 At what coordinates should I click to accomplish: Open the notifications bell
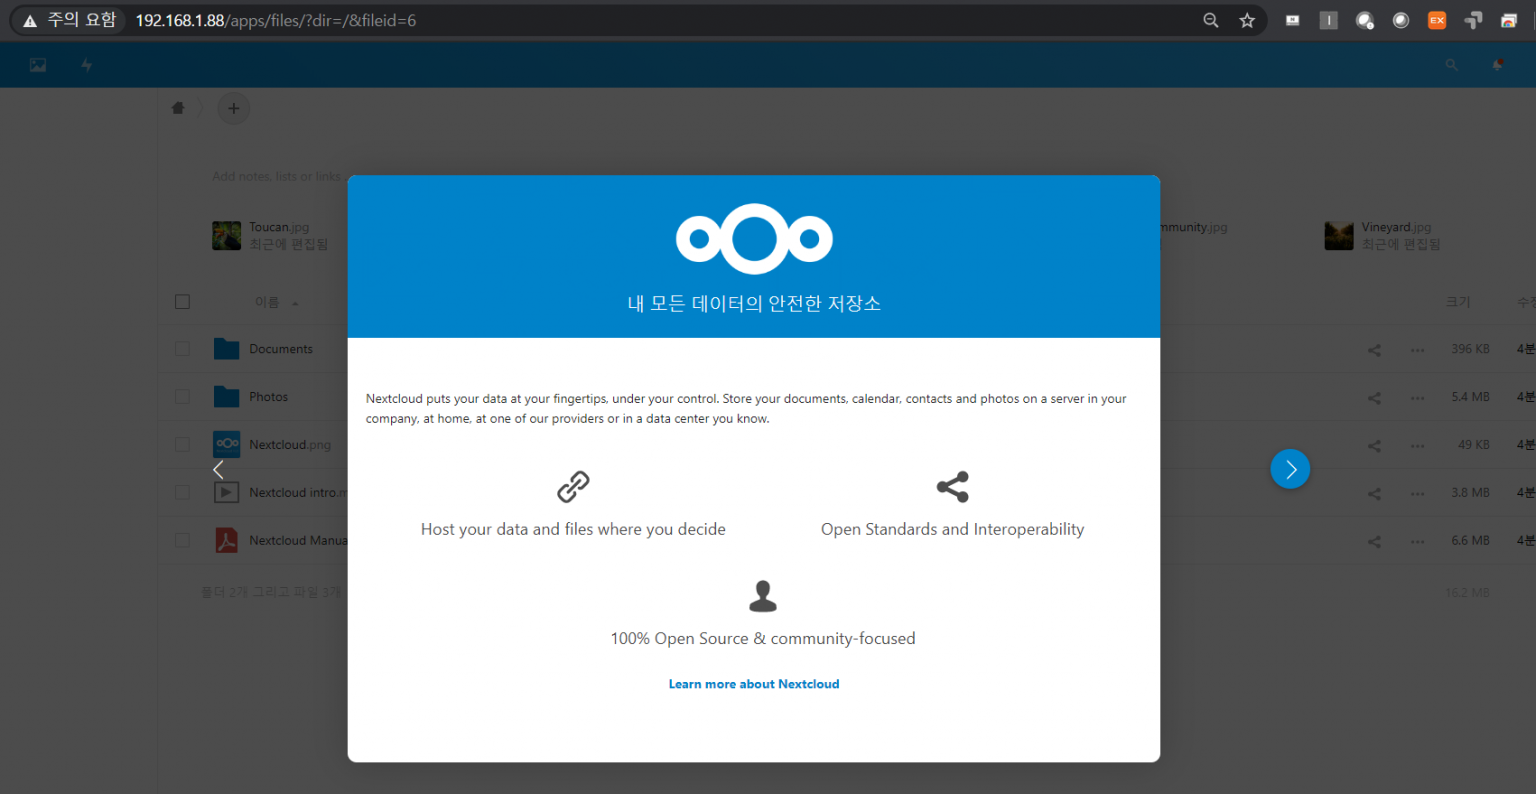[x=1498, y=65]
